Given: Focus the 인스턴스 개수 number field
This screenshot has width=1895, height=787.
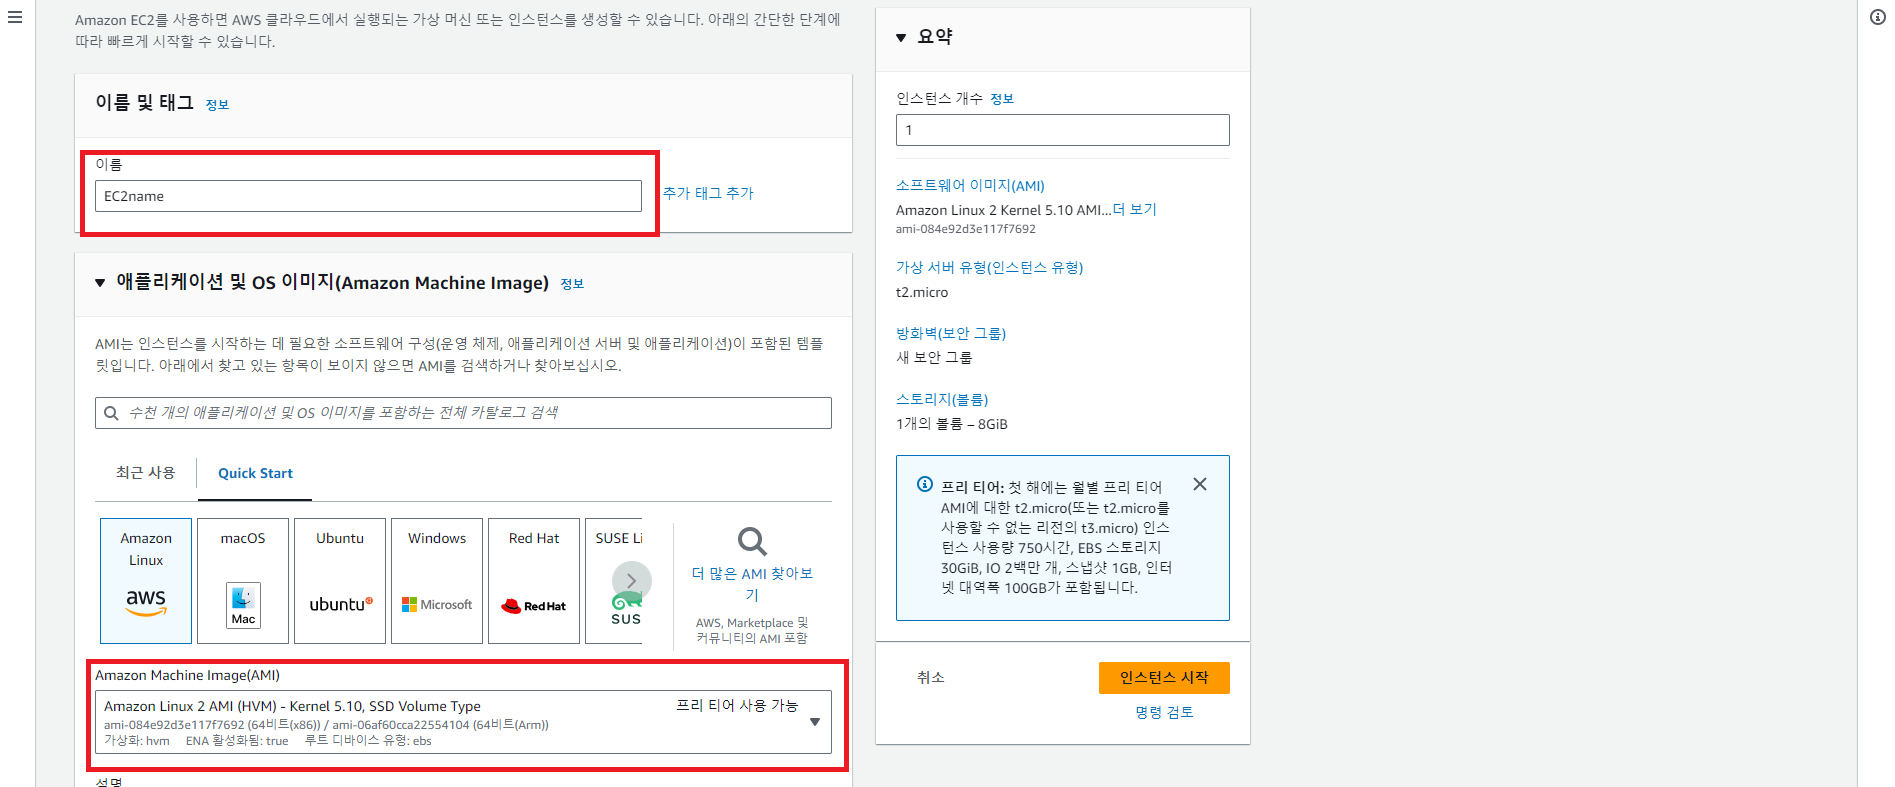Looking at the screenshot, I should 1063,130.
